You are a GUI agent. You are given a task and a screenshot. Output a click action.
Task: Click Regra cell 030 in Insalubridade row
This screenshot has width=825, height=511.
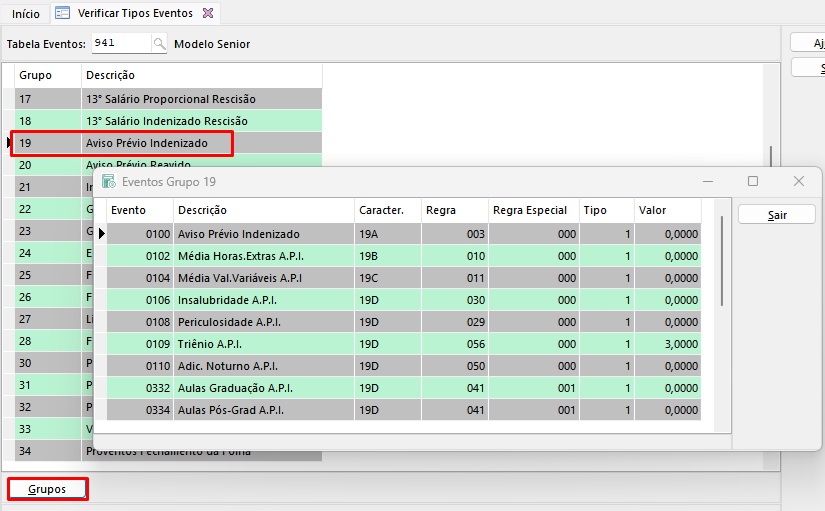[x=455, y=300]
